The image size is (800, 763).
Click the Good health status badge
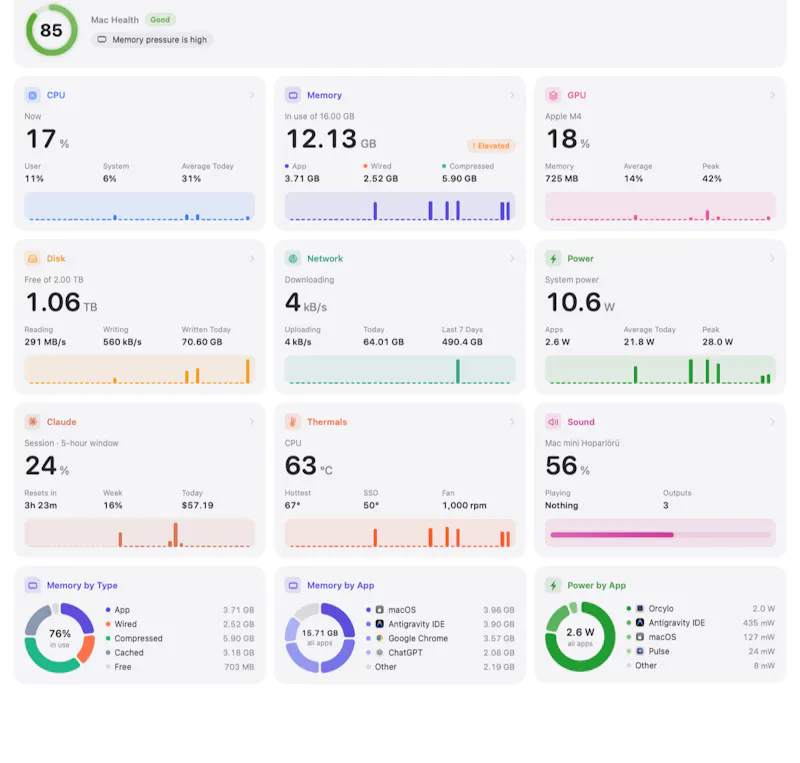(x=160, y=20)
